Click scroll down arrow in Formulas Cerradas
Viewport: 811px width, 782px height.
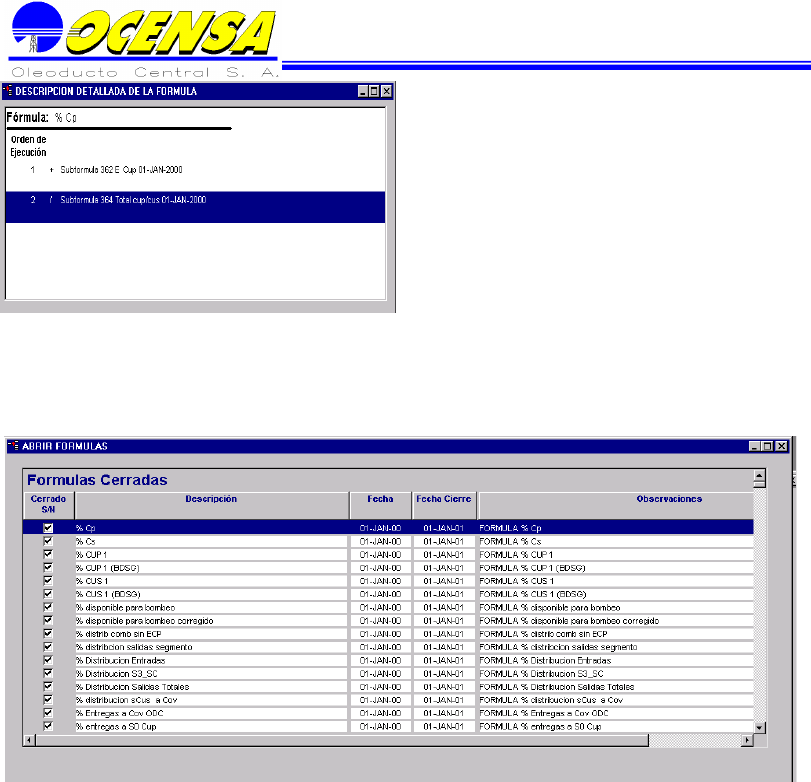coord(759,728)
